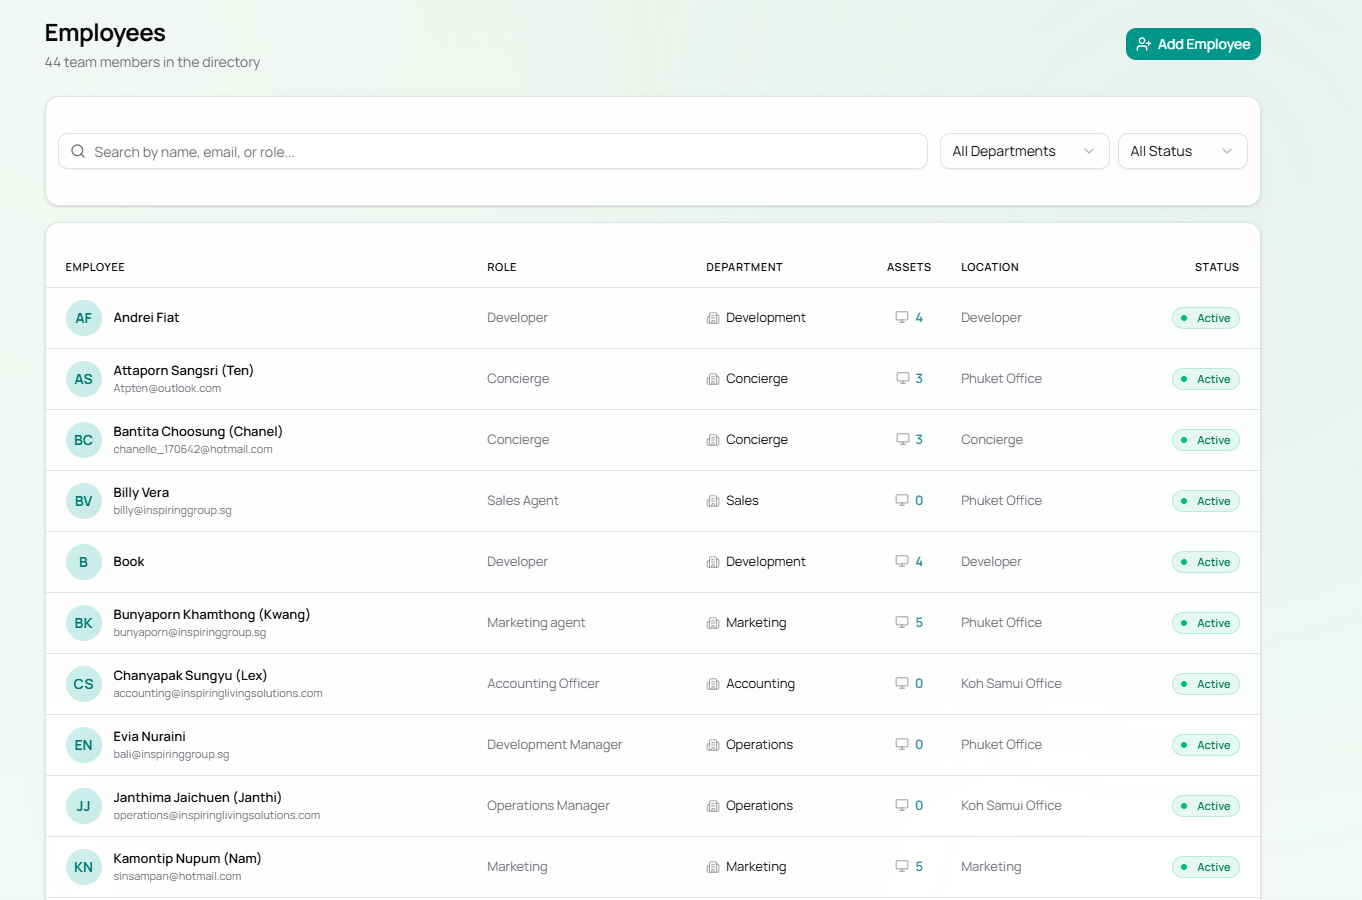1362x900 pixels.
Task: Click the email billy@inspiringgroup.sg
Action: tap(172, 511)
